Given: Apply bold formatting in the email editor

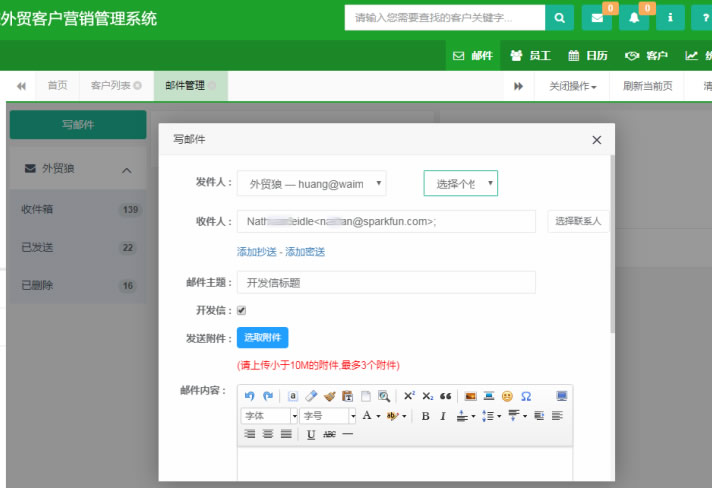Looking at the screenshot, I should coord(425,416).
